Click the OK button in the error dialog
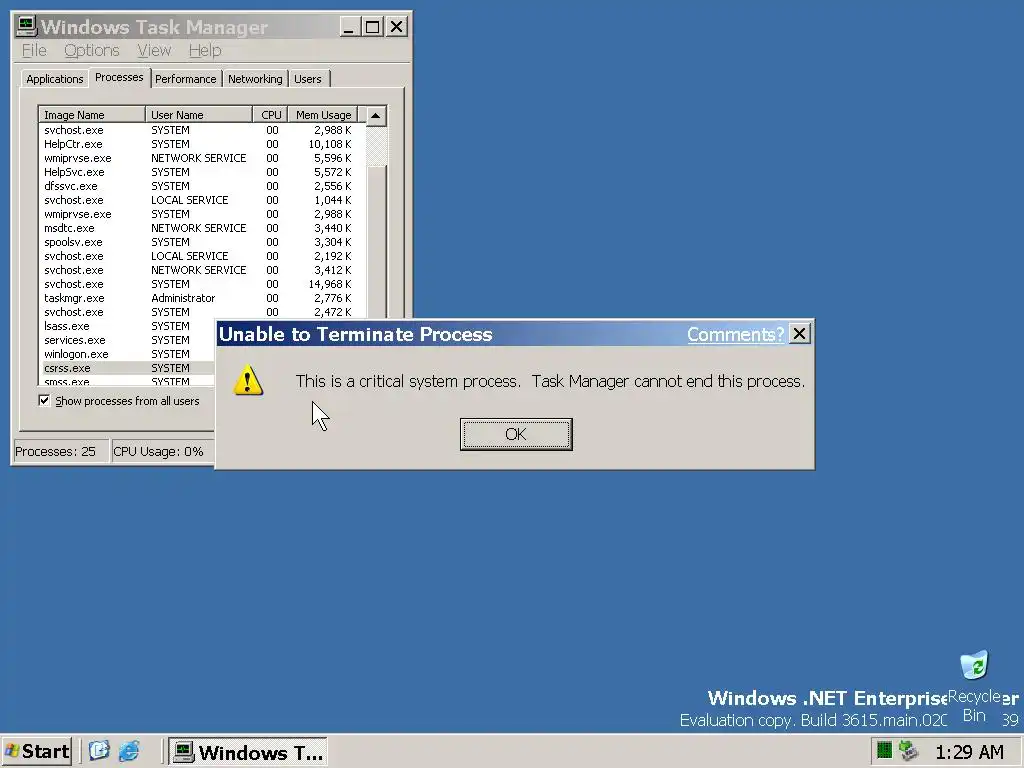This screenshot has width=1024, height=768. click(x=516, y=434)
